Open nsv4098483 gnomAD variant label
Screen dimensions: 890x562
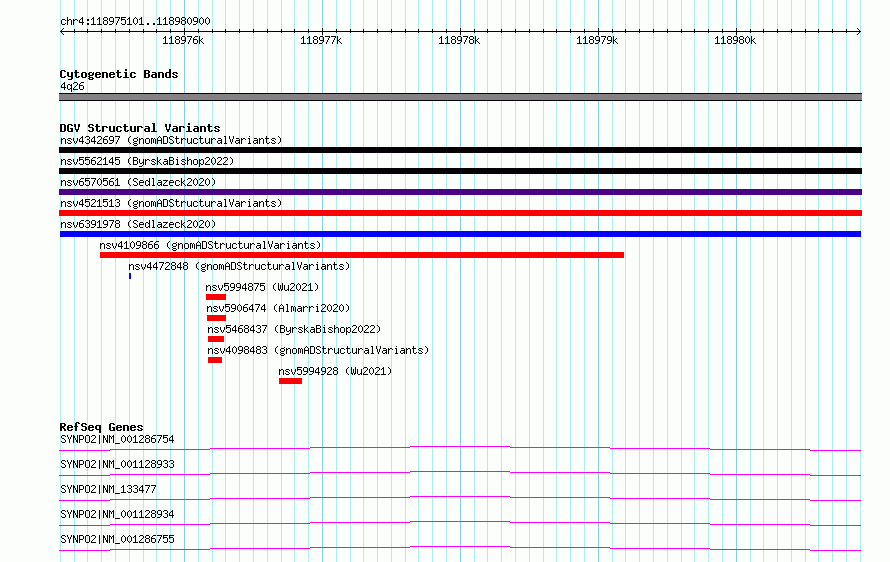click(318, 350)
